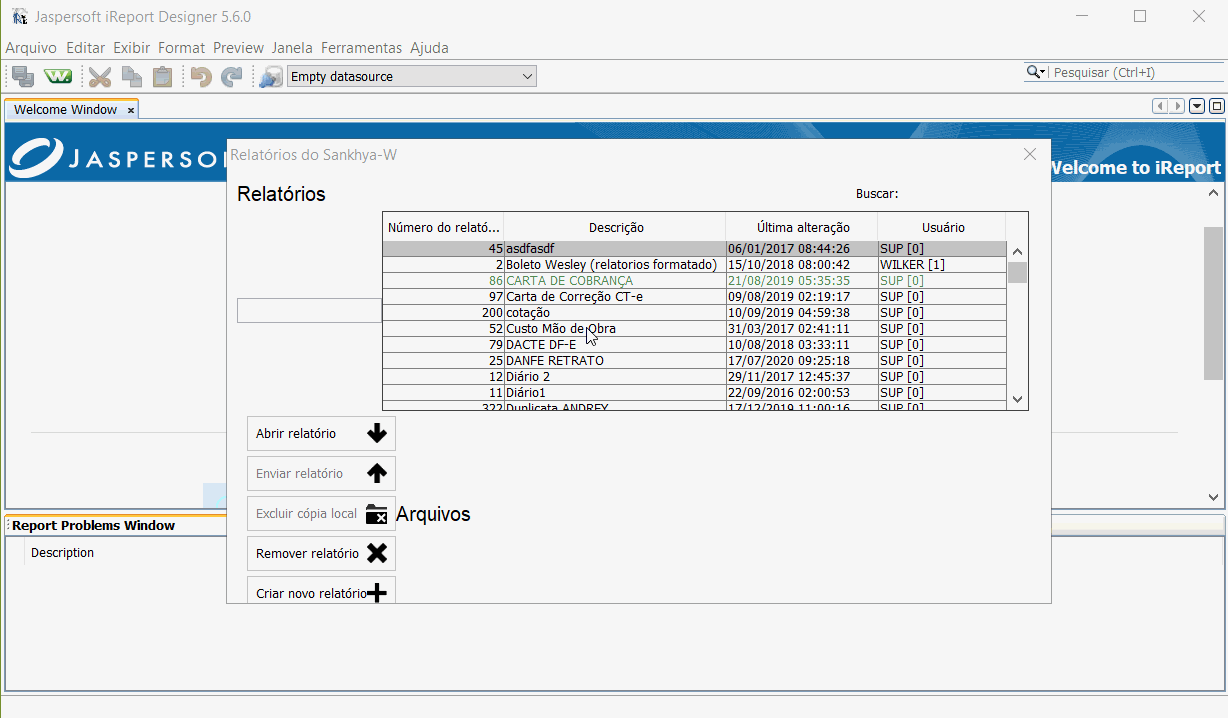Select the DANFE RETRATO row

click(x=694, y=360)
